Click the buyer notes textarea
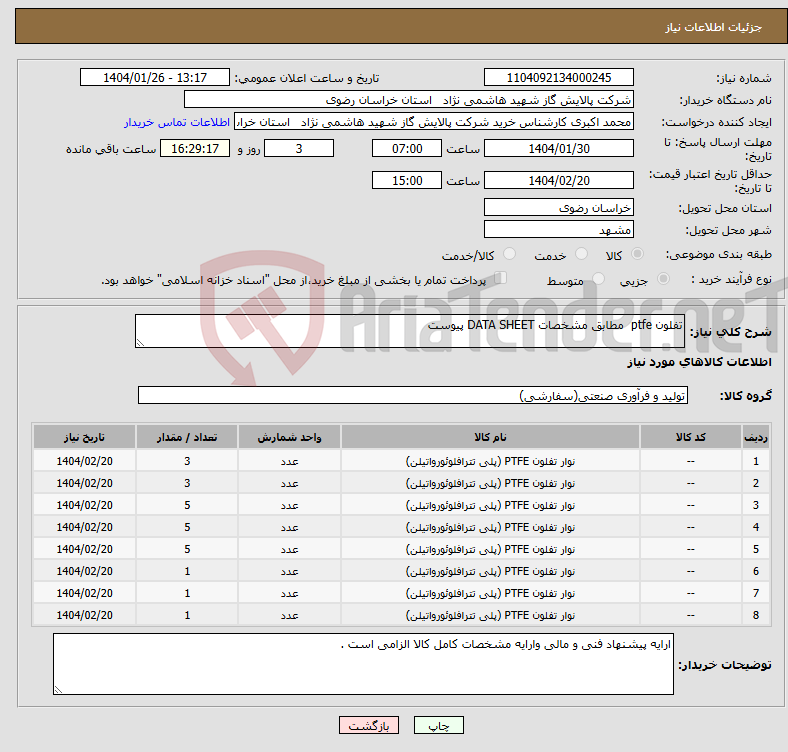The image size is (788, 752). coord(363,664)
